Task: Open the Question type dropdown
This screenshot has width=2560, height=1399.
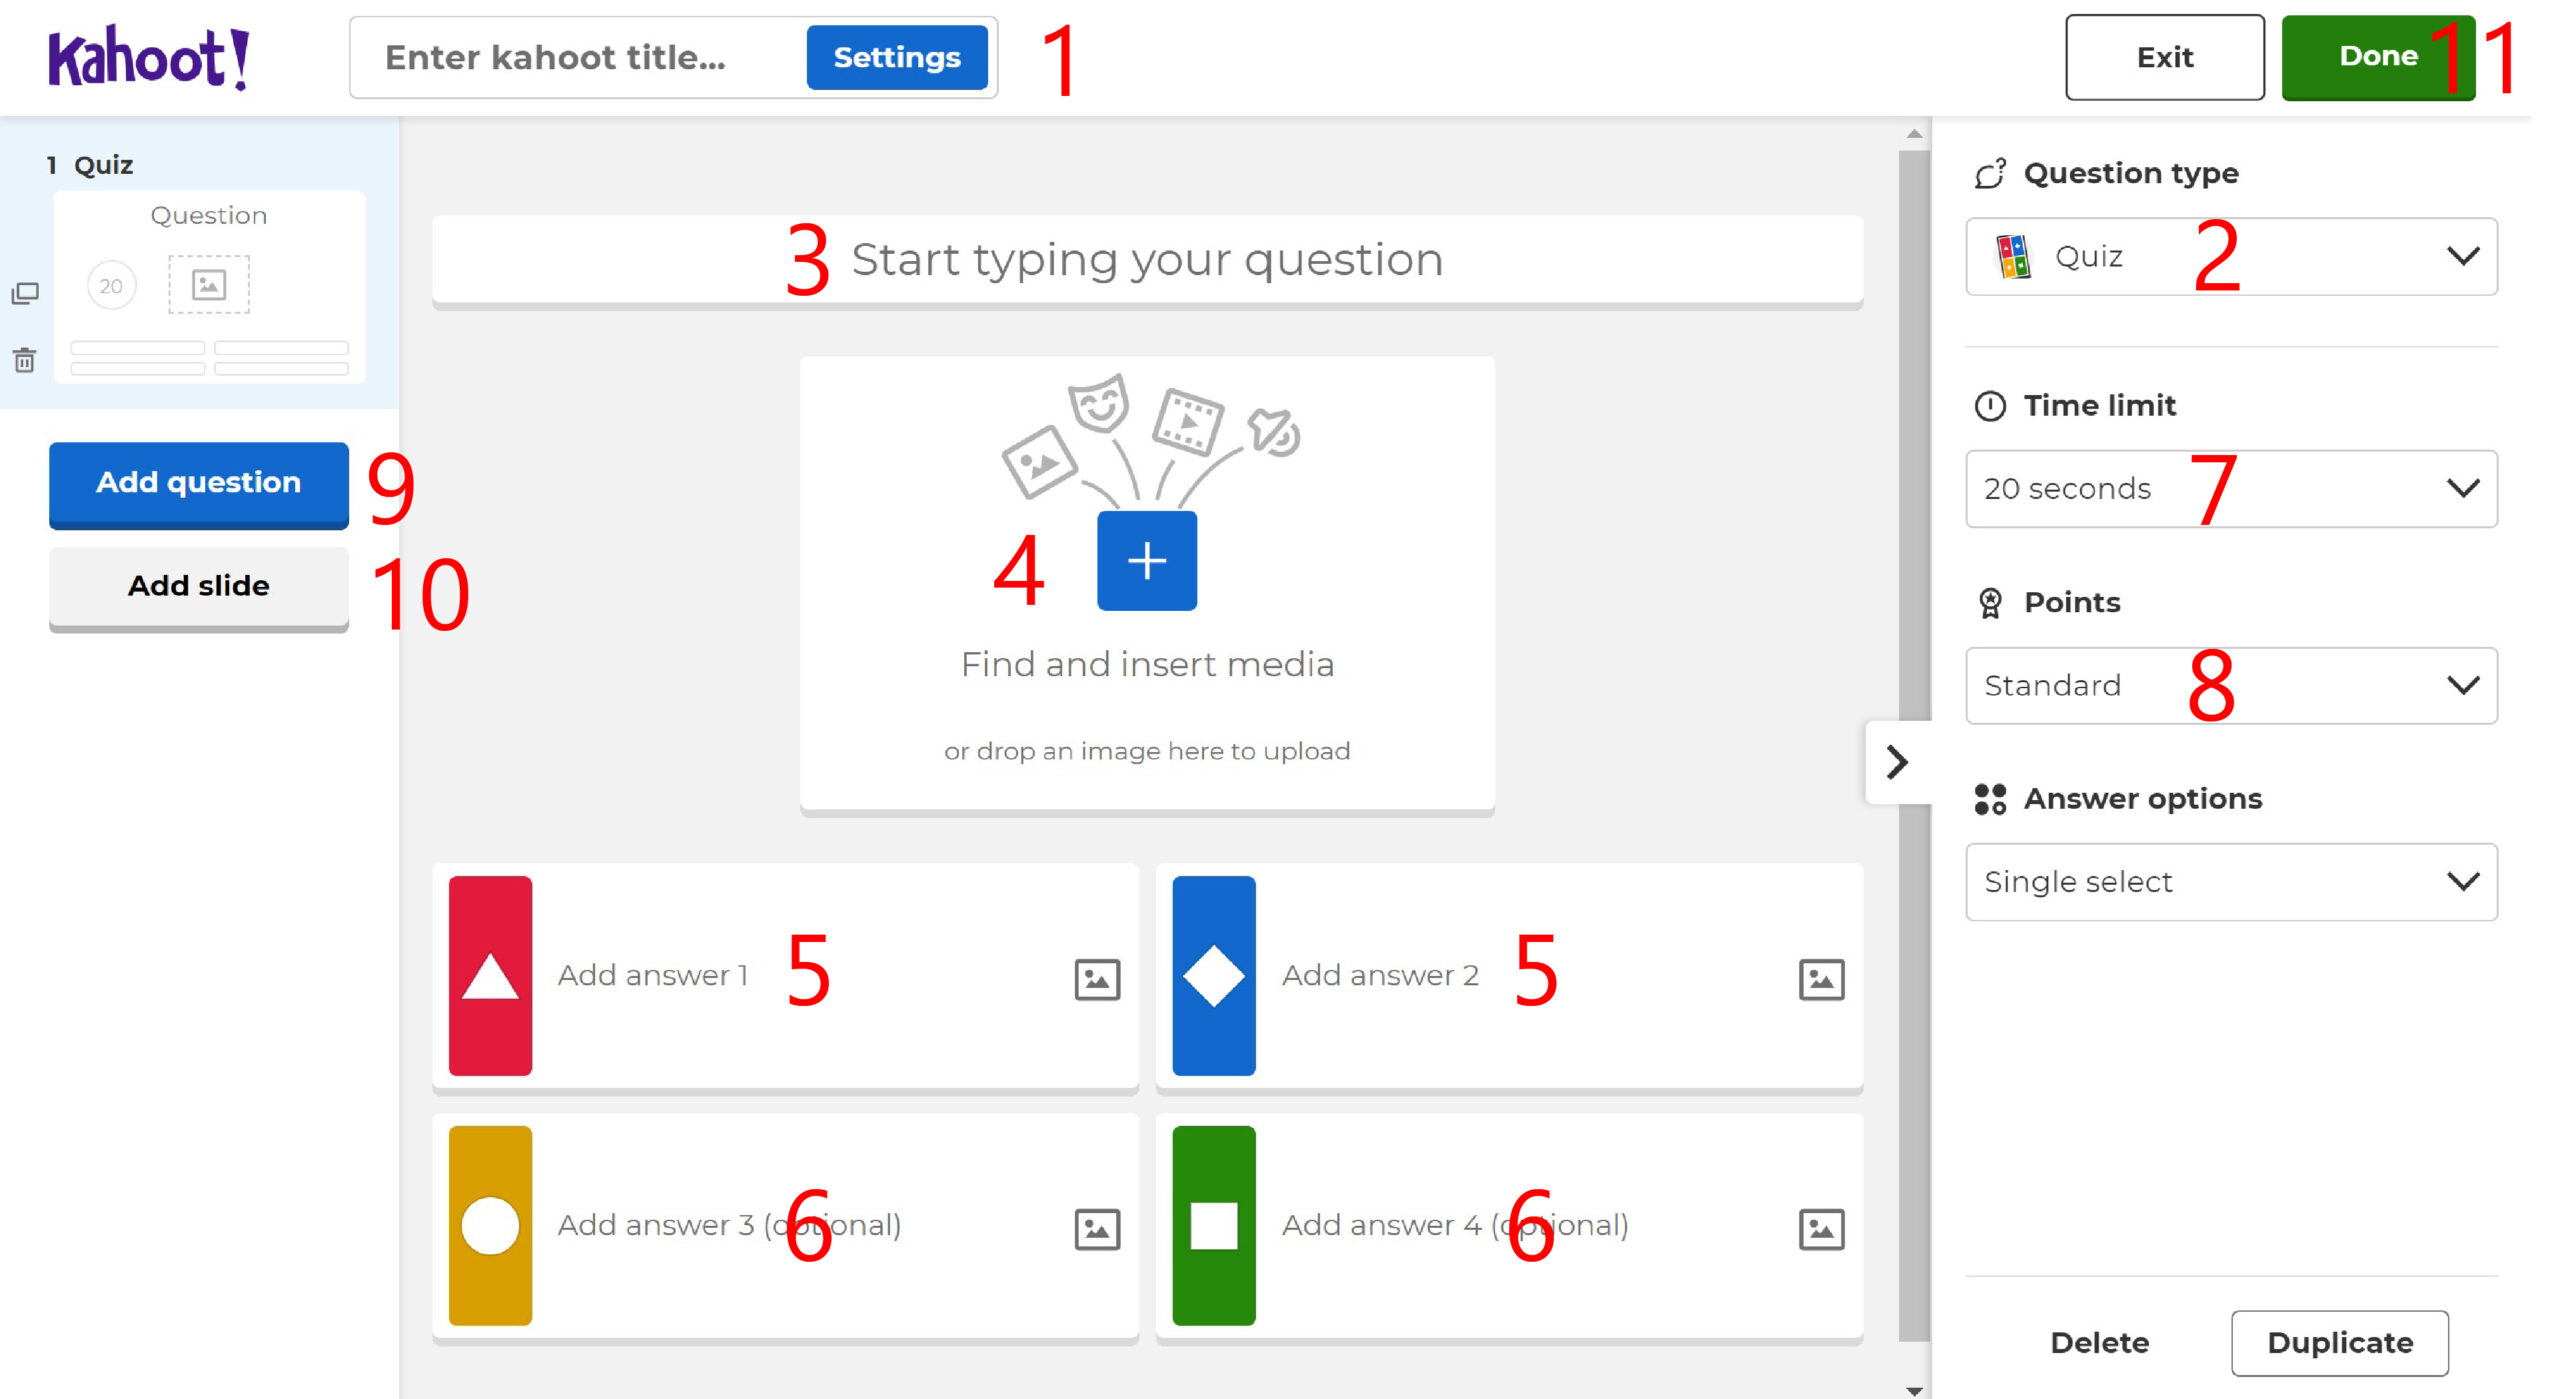Action: click(2231, 256)
